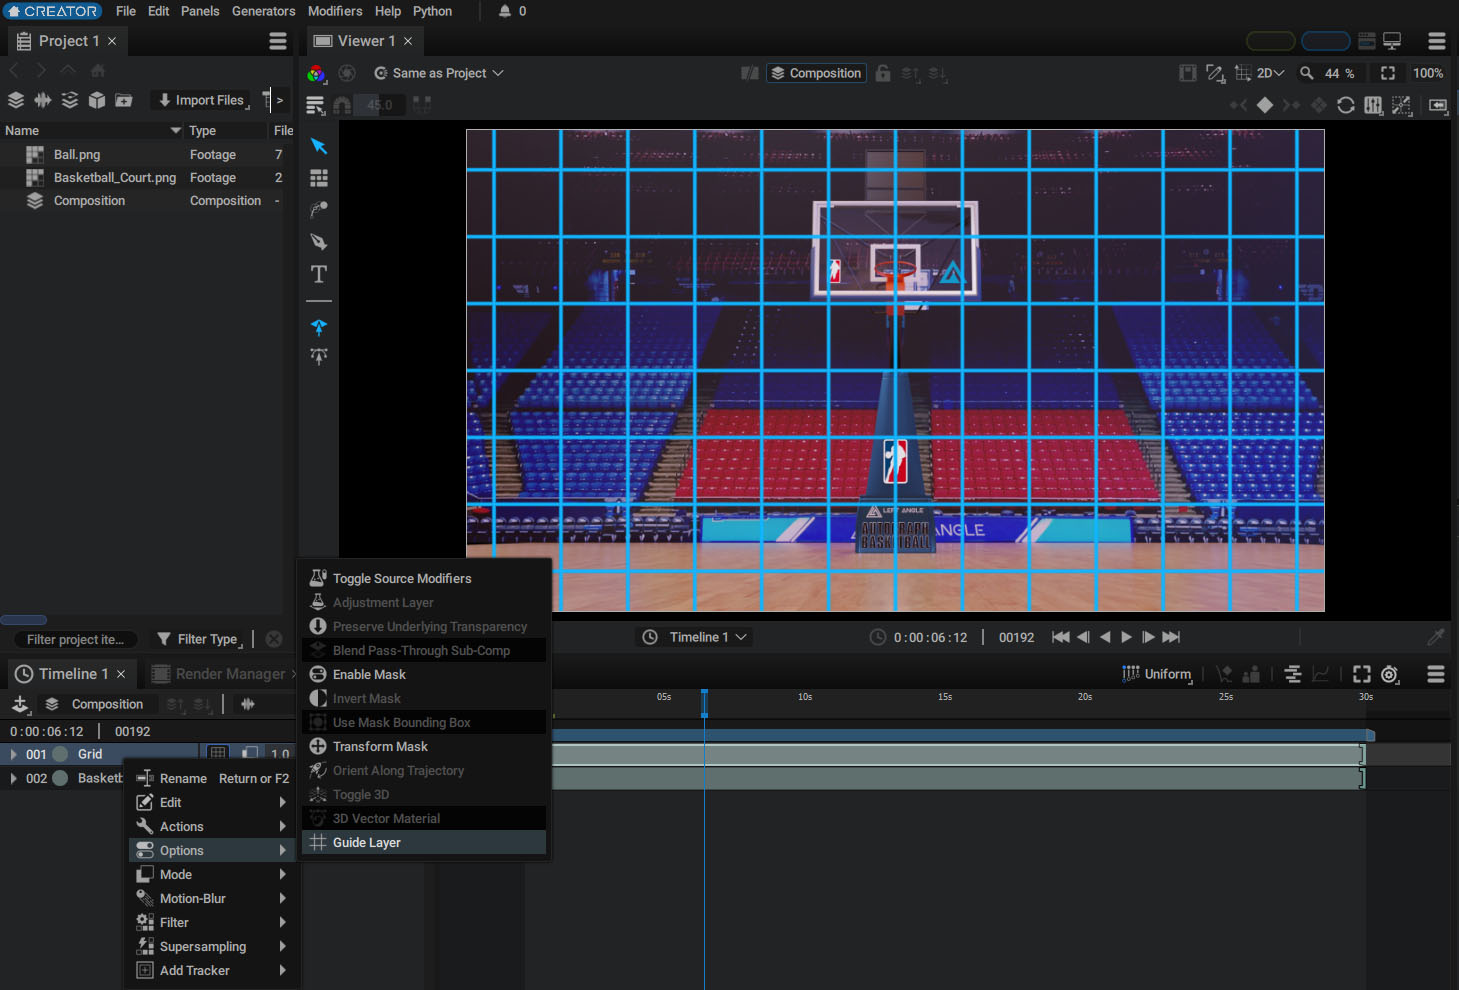Open the Generators menu
Image resolution: width=1459 pixels, height=990 pixels.
[x=264, y=11]
